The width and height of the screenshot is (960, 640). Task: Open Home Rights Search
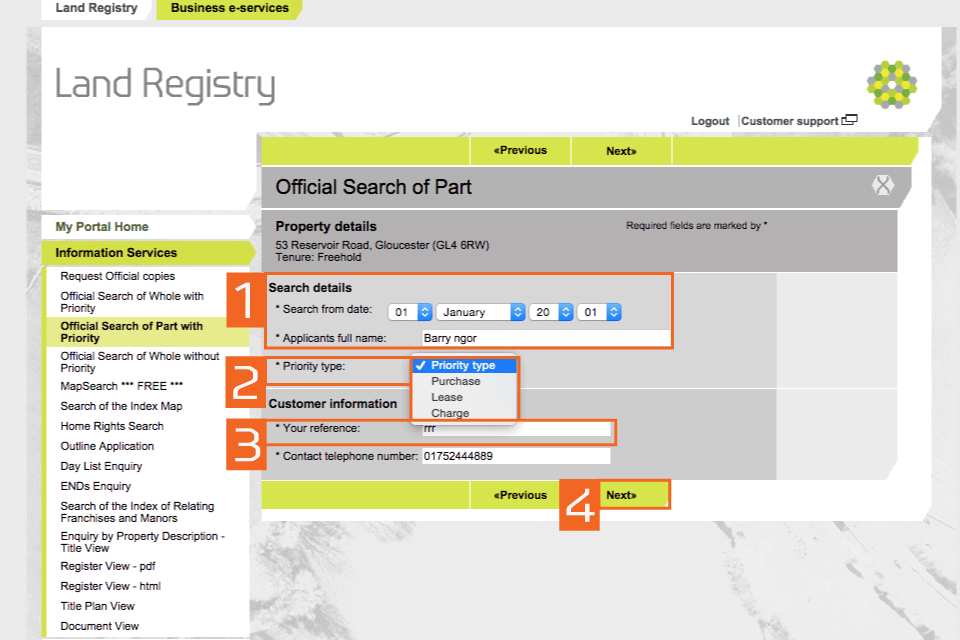112,426
